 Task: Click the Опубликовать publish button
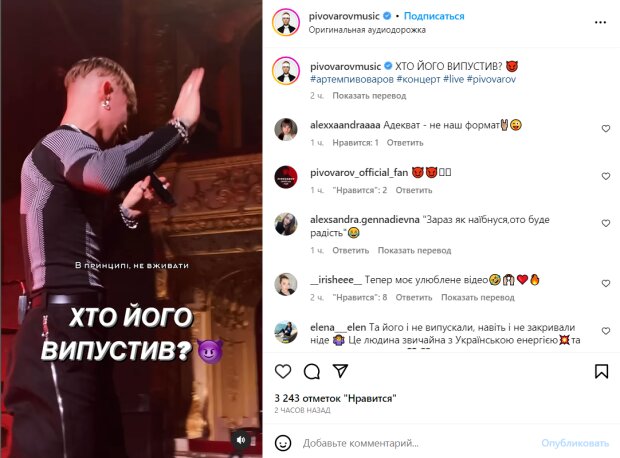click(575, 443)
